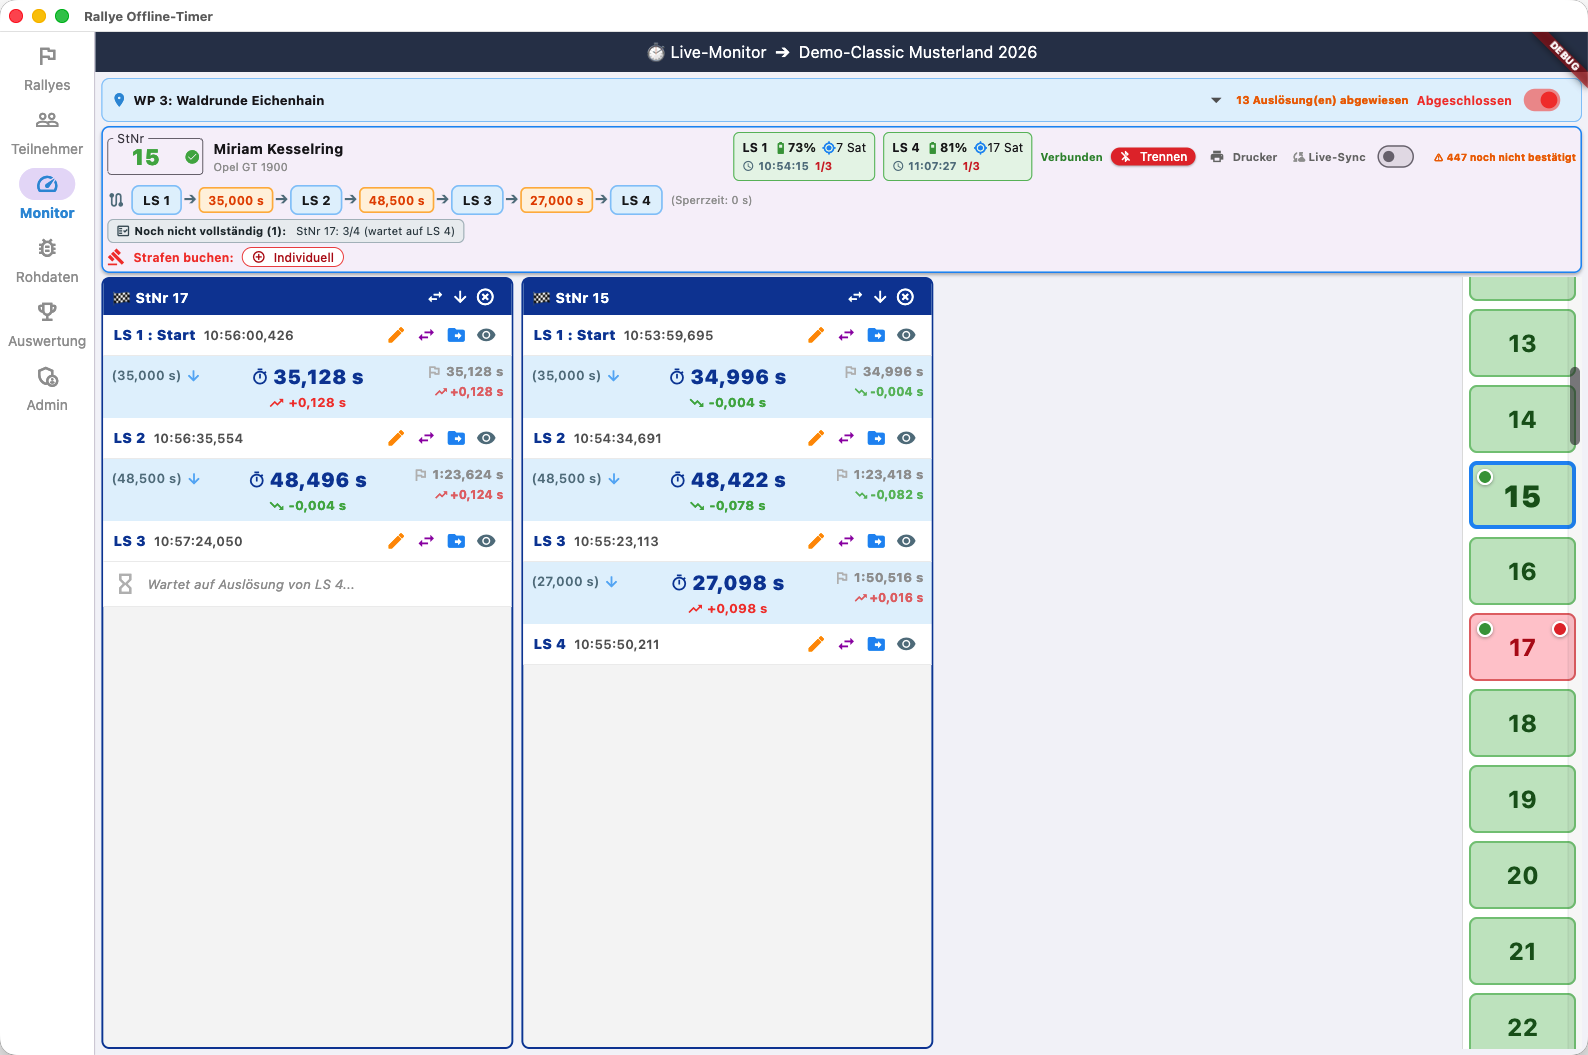Select start number 17 tile
The height and width of the screenshot is (1055, 1588).
pos(1522,647)
